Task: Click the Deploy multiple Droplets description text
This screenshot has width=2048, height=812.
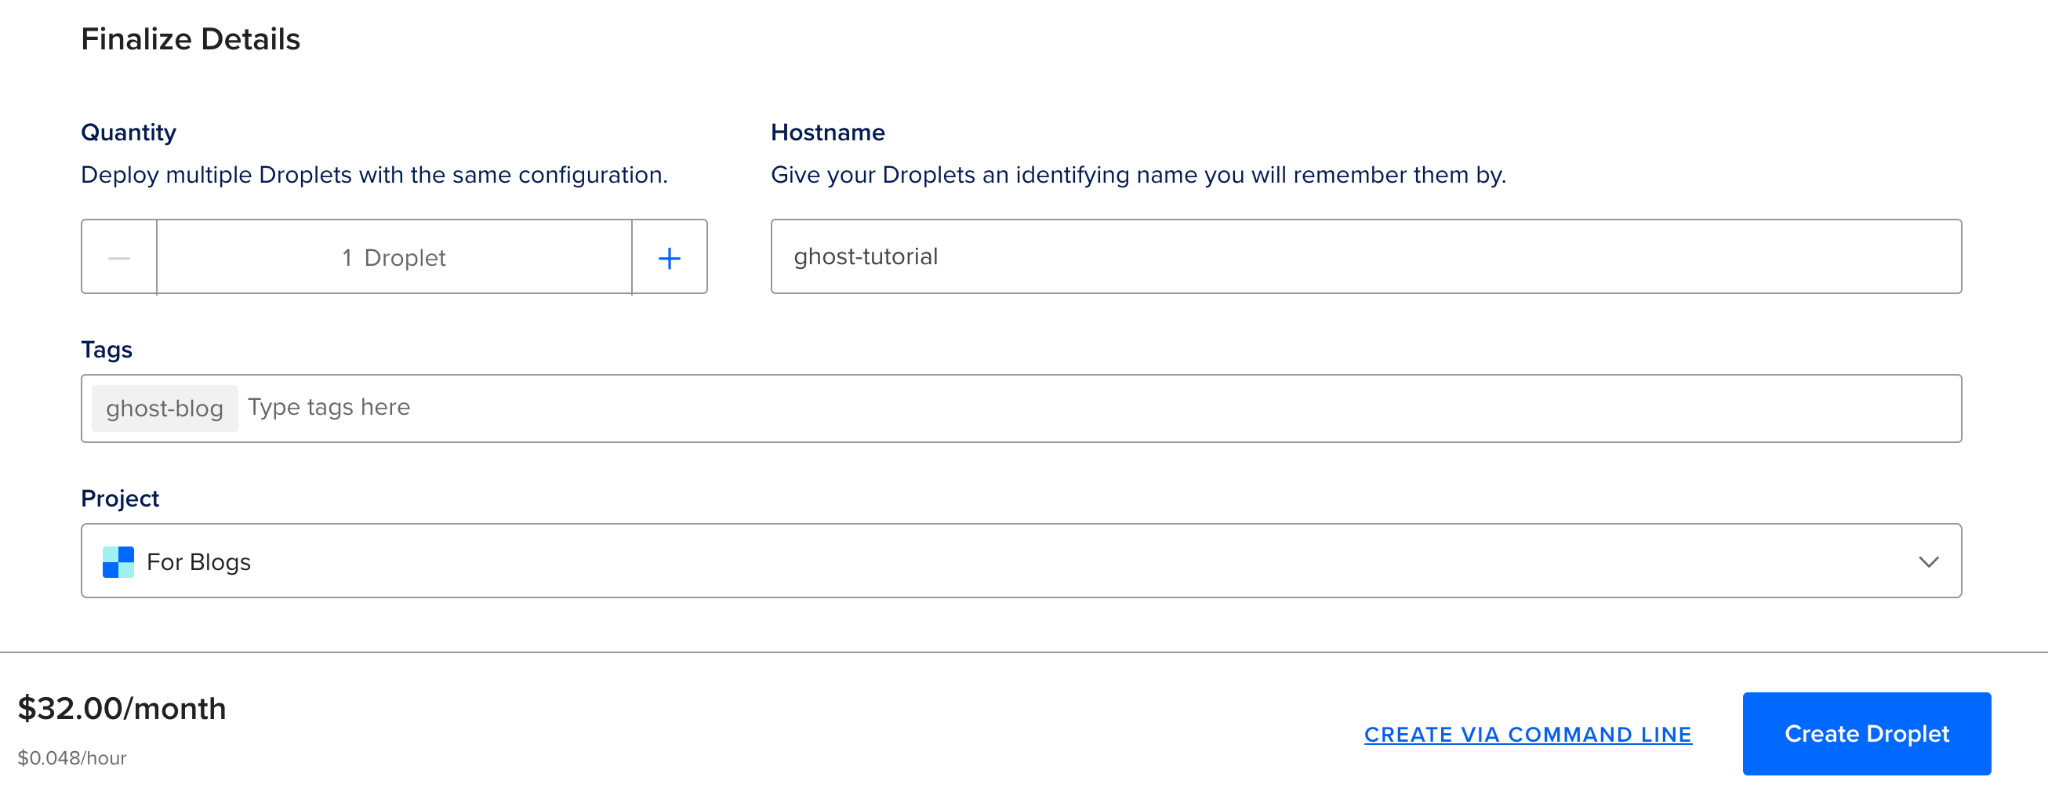Action: pyautogui.click(x=374, y=175)
